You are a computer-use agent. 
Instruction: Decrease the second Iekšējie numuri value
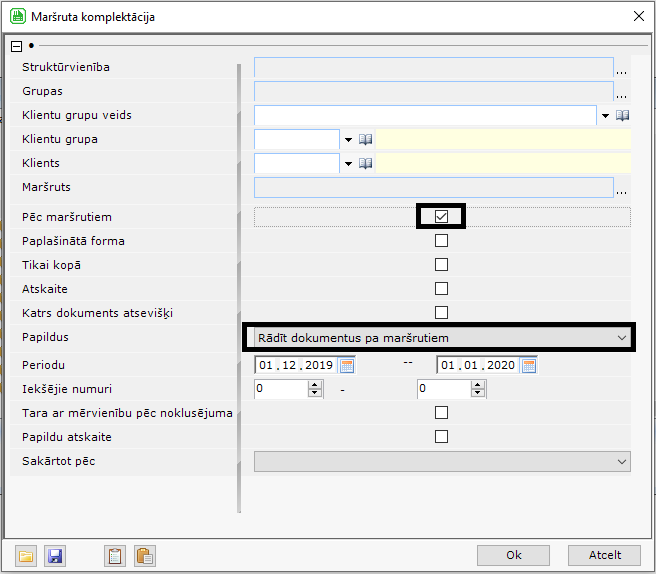point(477,393)
